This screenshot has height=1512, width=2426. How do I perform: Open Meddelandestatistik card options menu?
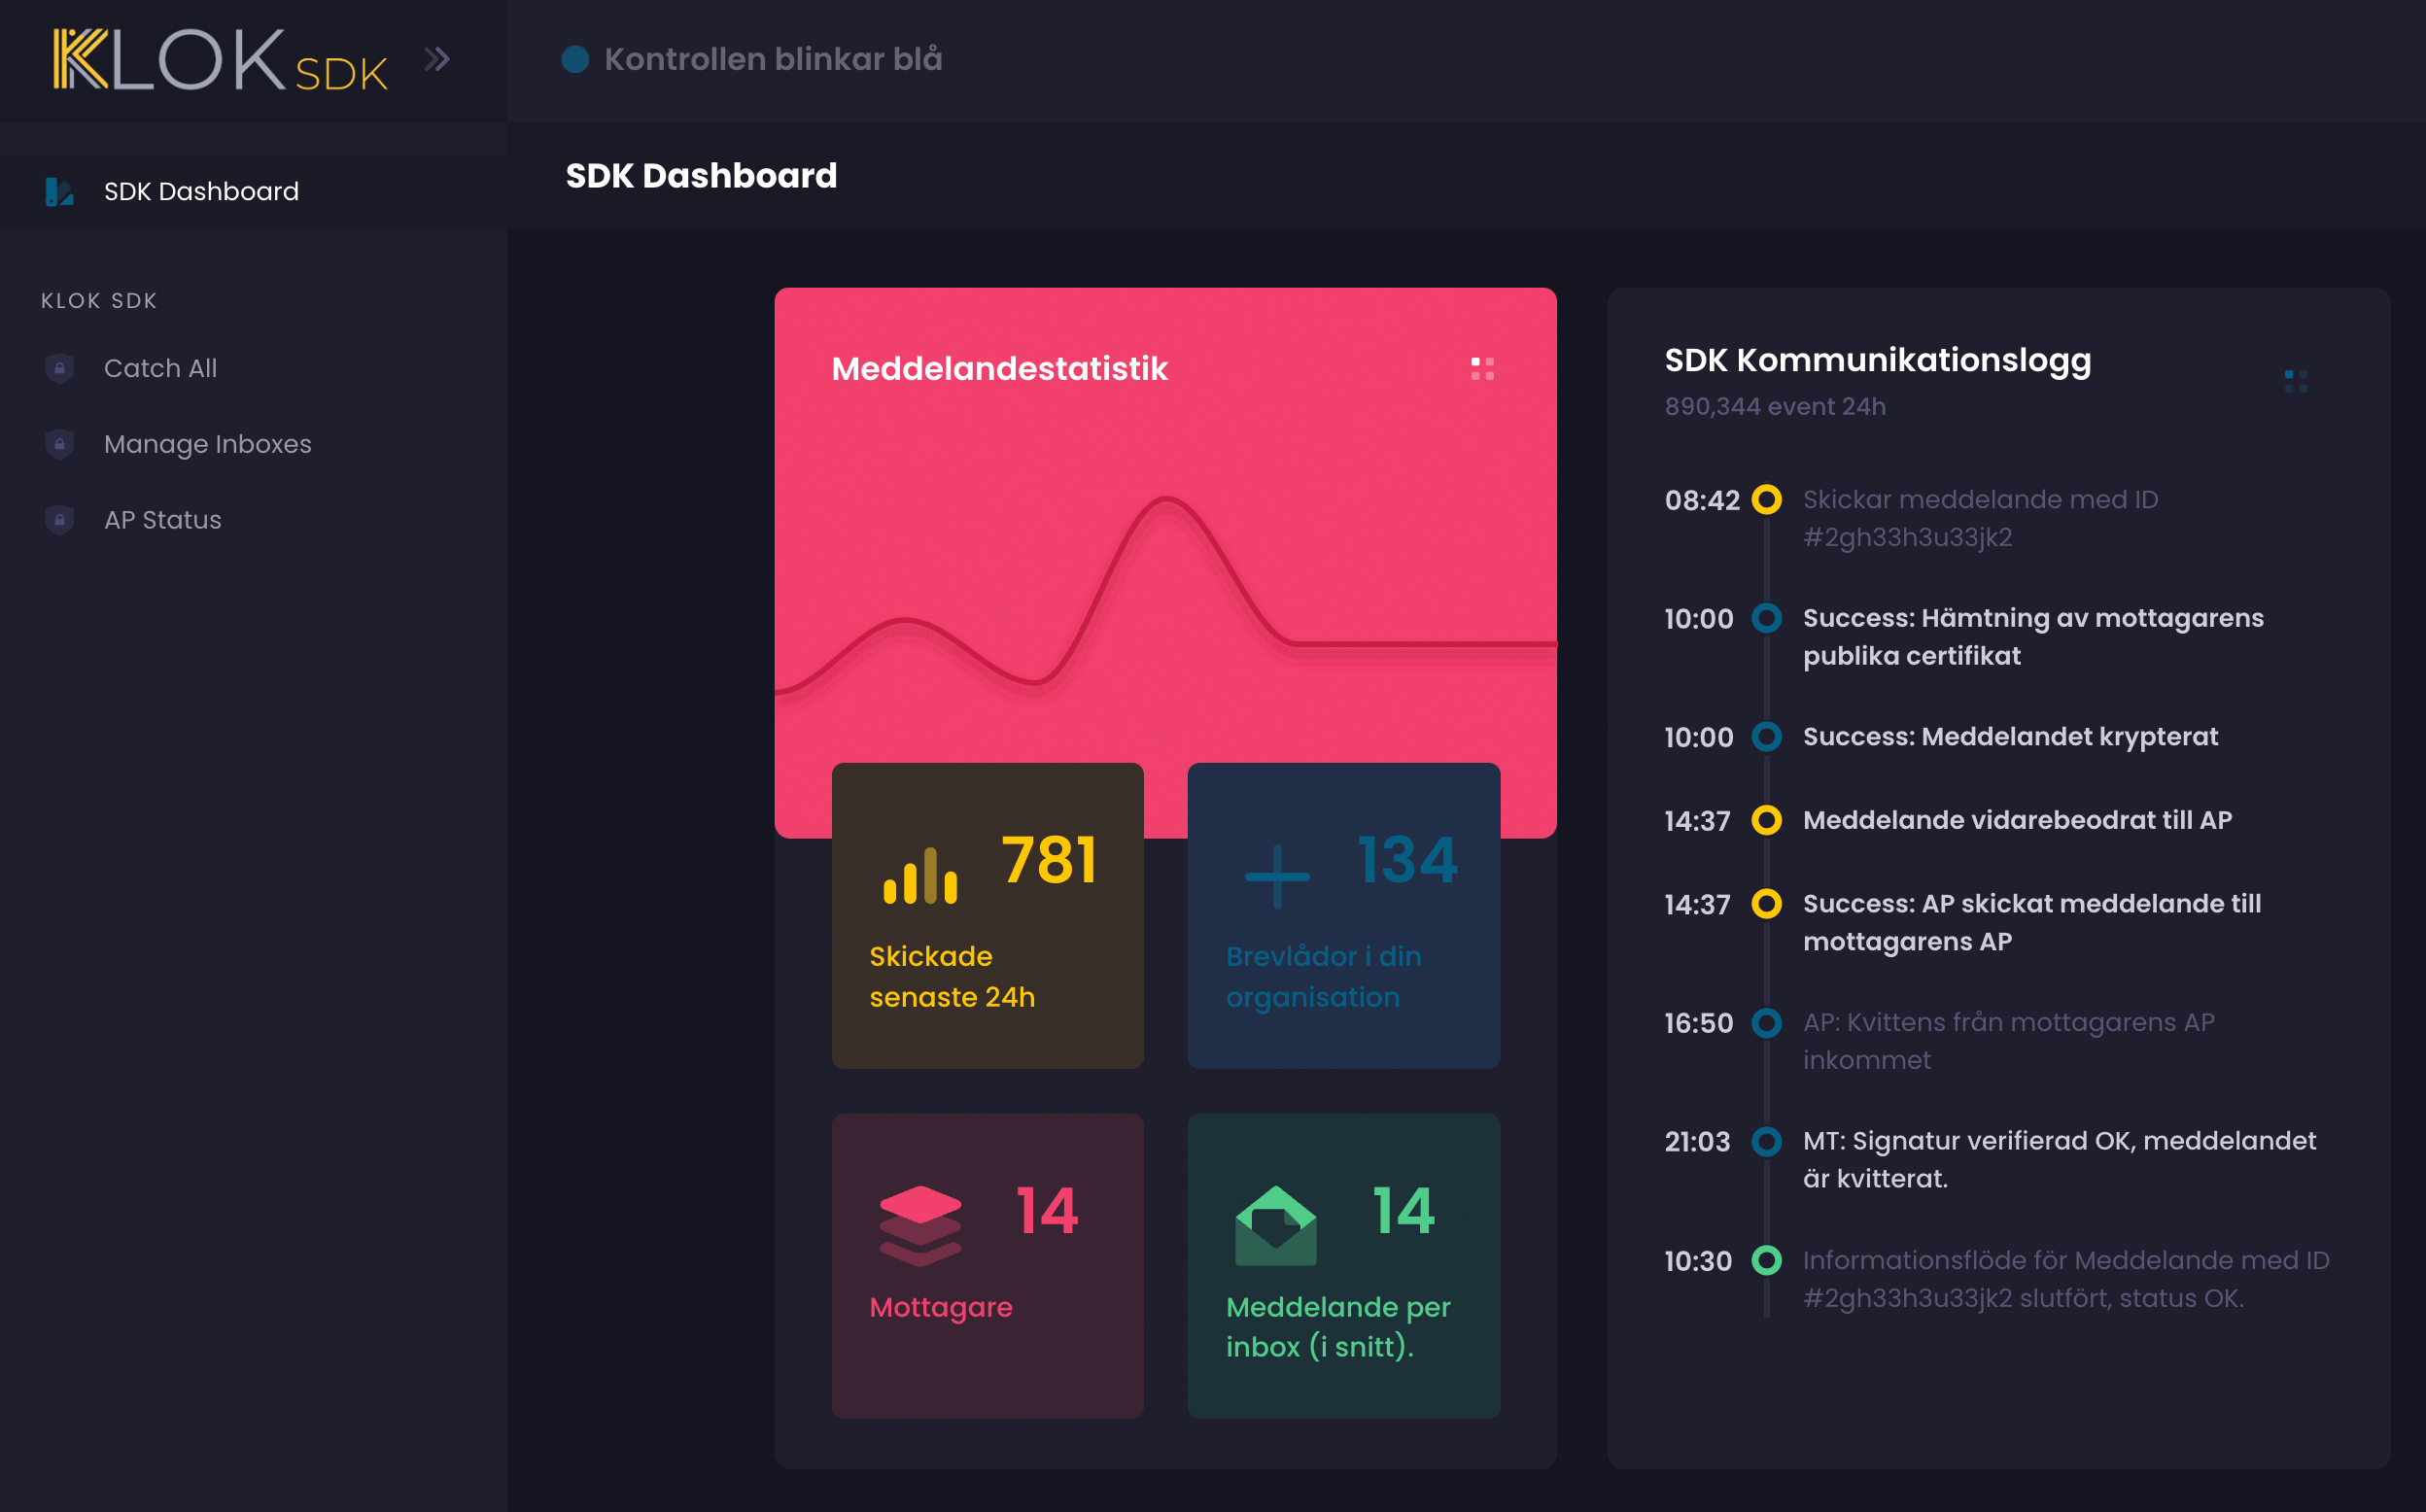(1482, 369)
